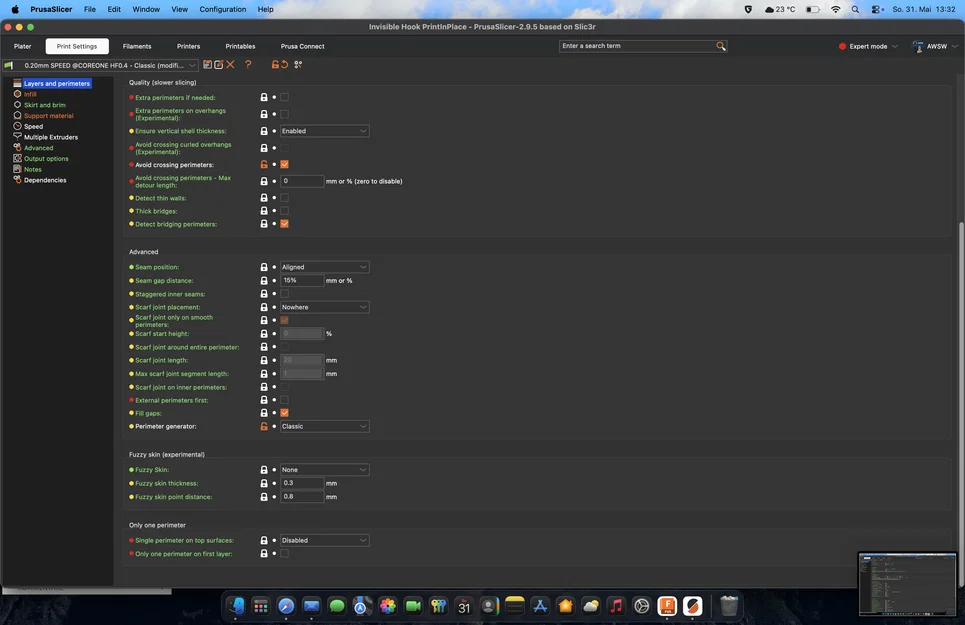Image resolution: width=965 pixels, height=625 pixels.
Task: Click the unlocked lock icon in the preset toolbar
Action: pos(275,65)
